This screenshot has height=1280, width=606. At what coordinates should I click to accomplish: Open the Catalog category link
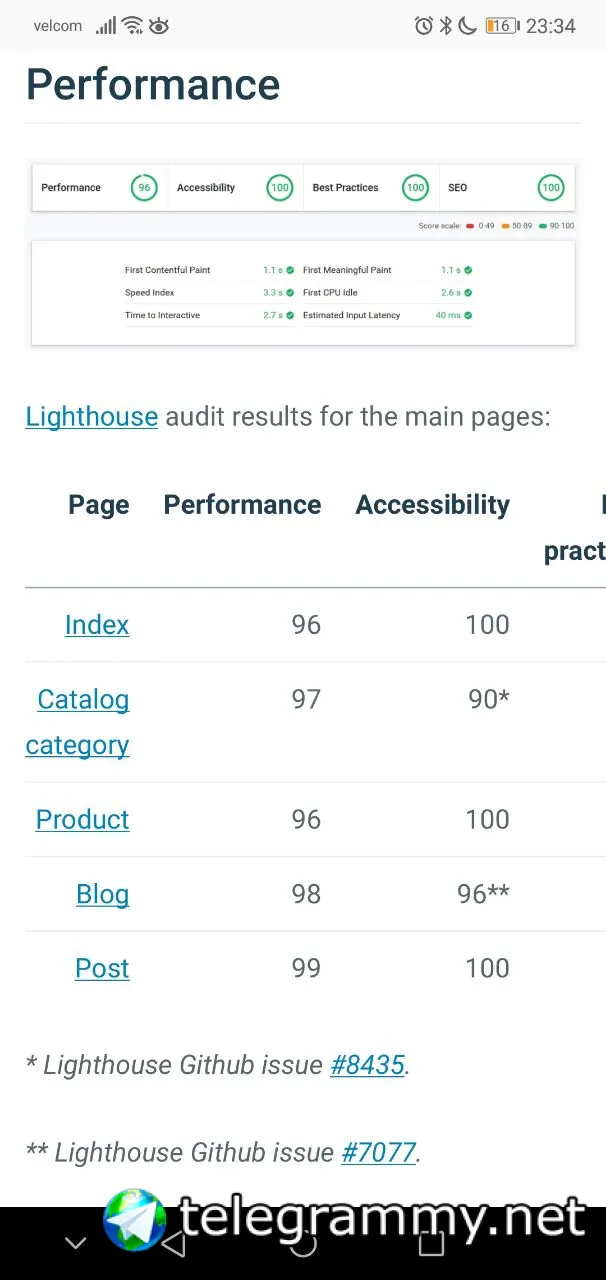click(x=78, y=722)
